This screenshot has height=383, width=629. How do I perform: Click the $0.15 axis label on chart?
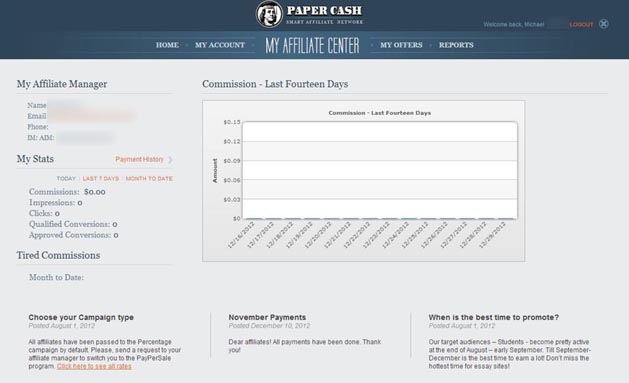point(232,122)
